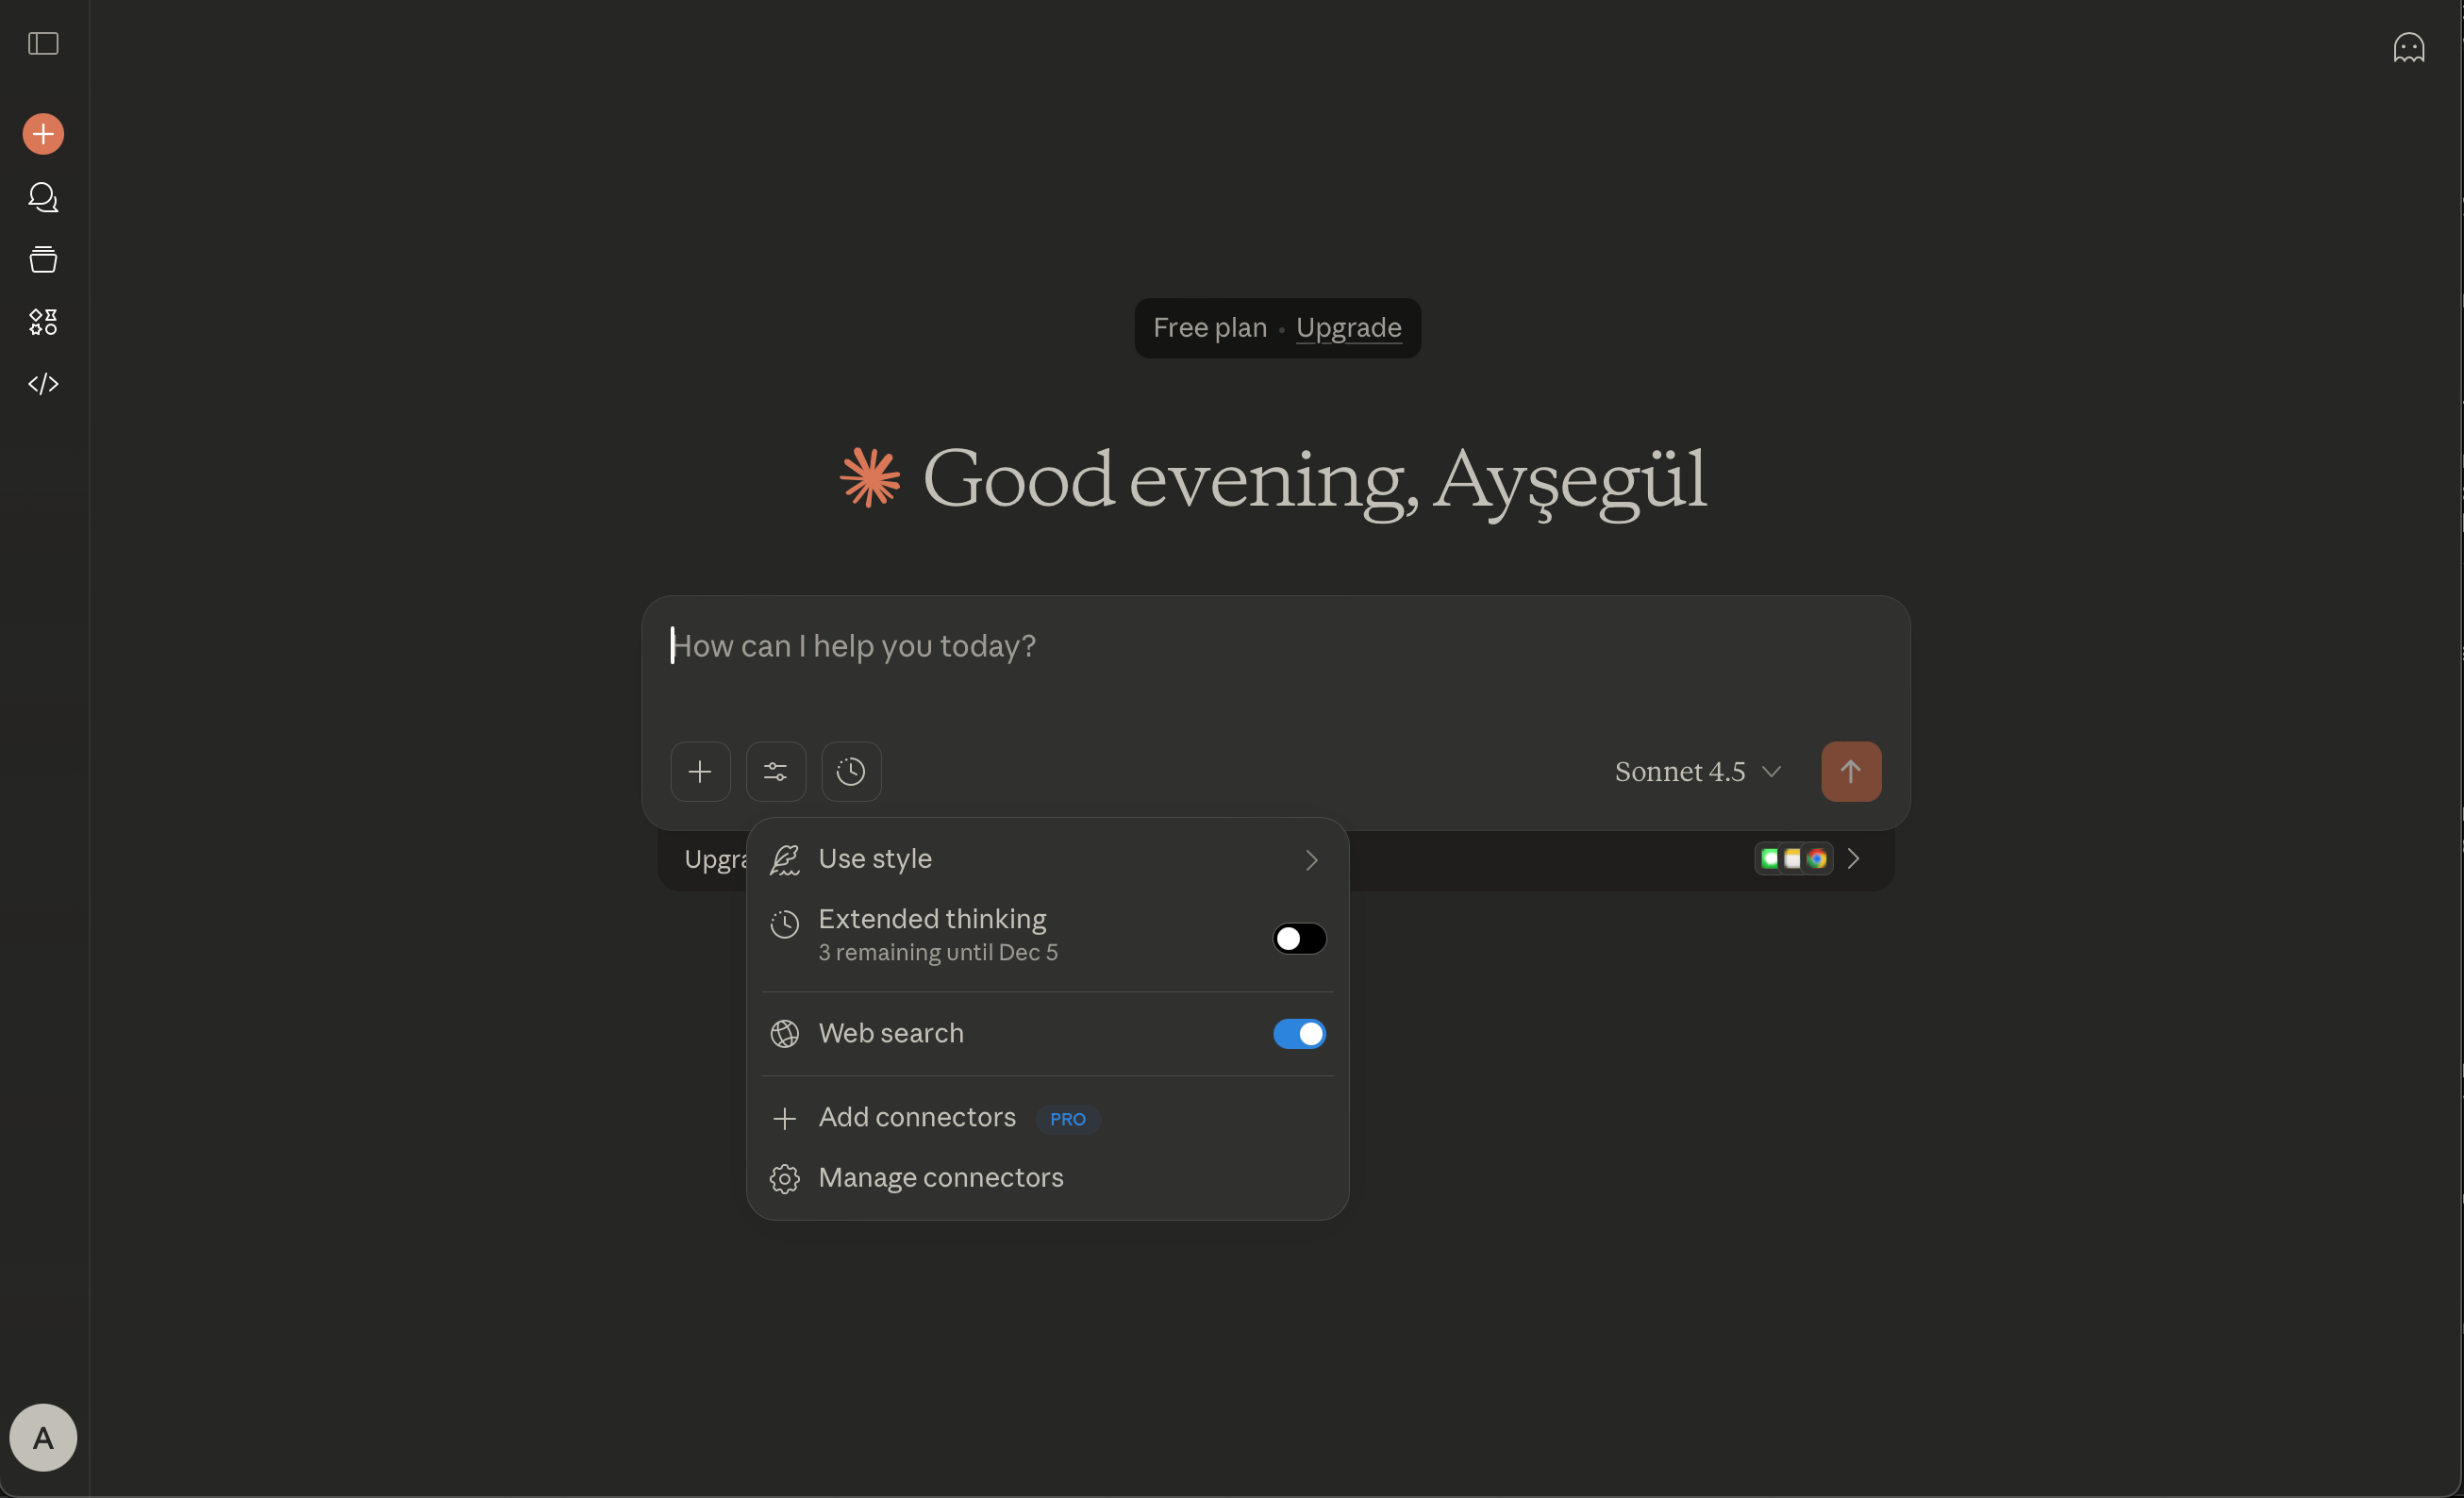Open the Artifacts icon in sidebar
The image size is (2464, 1498).
point(43,322)
